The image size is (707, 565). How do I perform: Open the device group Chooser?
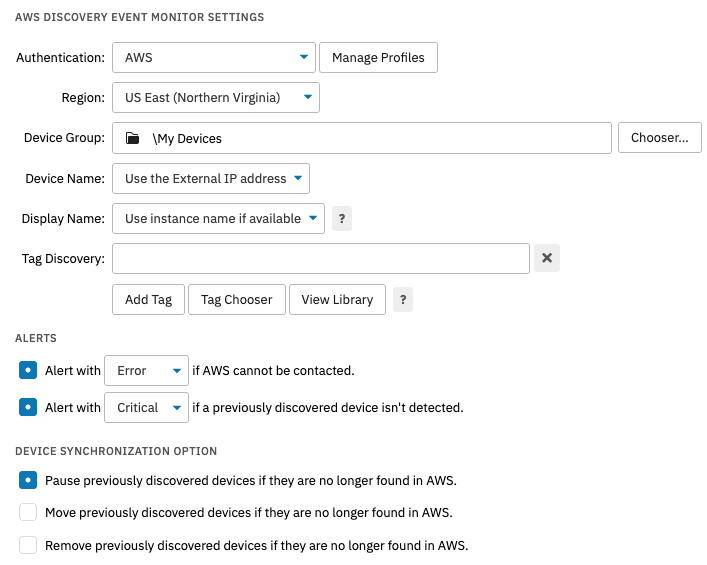pos(659,138)
